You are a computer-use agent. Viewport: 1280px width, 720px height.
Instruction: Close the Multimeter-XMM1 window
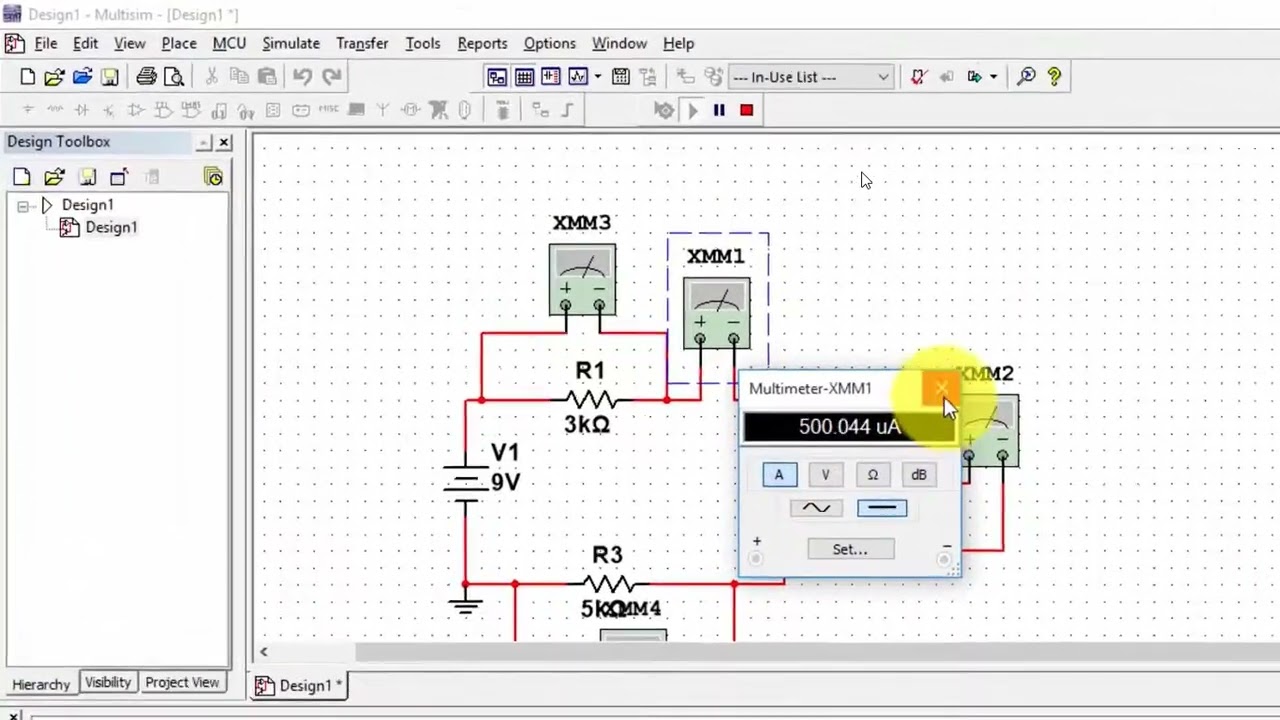coord(941,388)
